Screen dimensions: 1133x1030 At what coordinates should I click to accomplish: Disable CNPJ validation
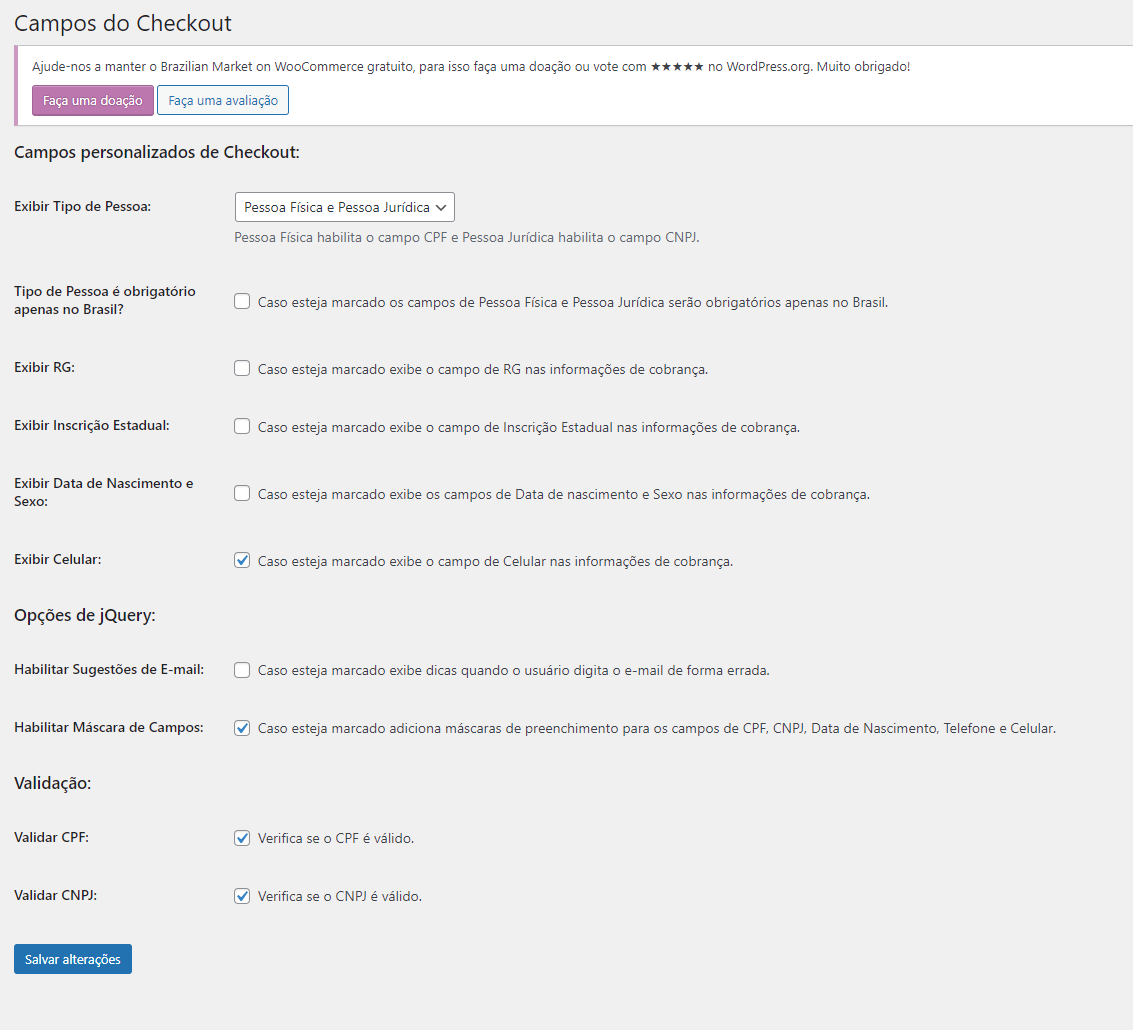[x=241, y=895]
